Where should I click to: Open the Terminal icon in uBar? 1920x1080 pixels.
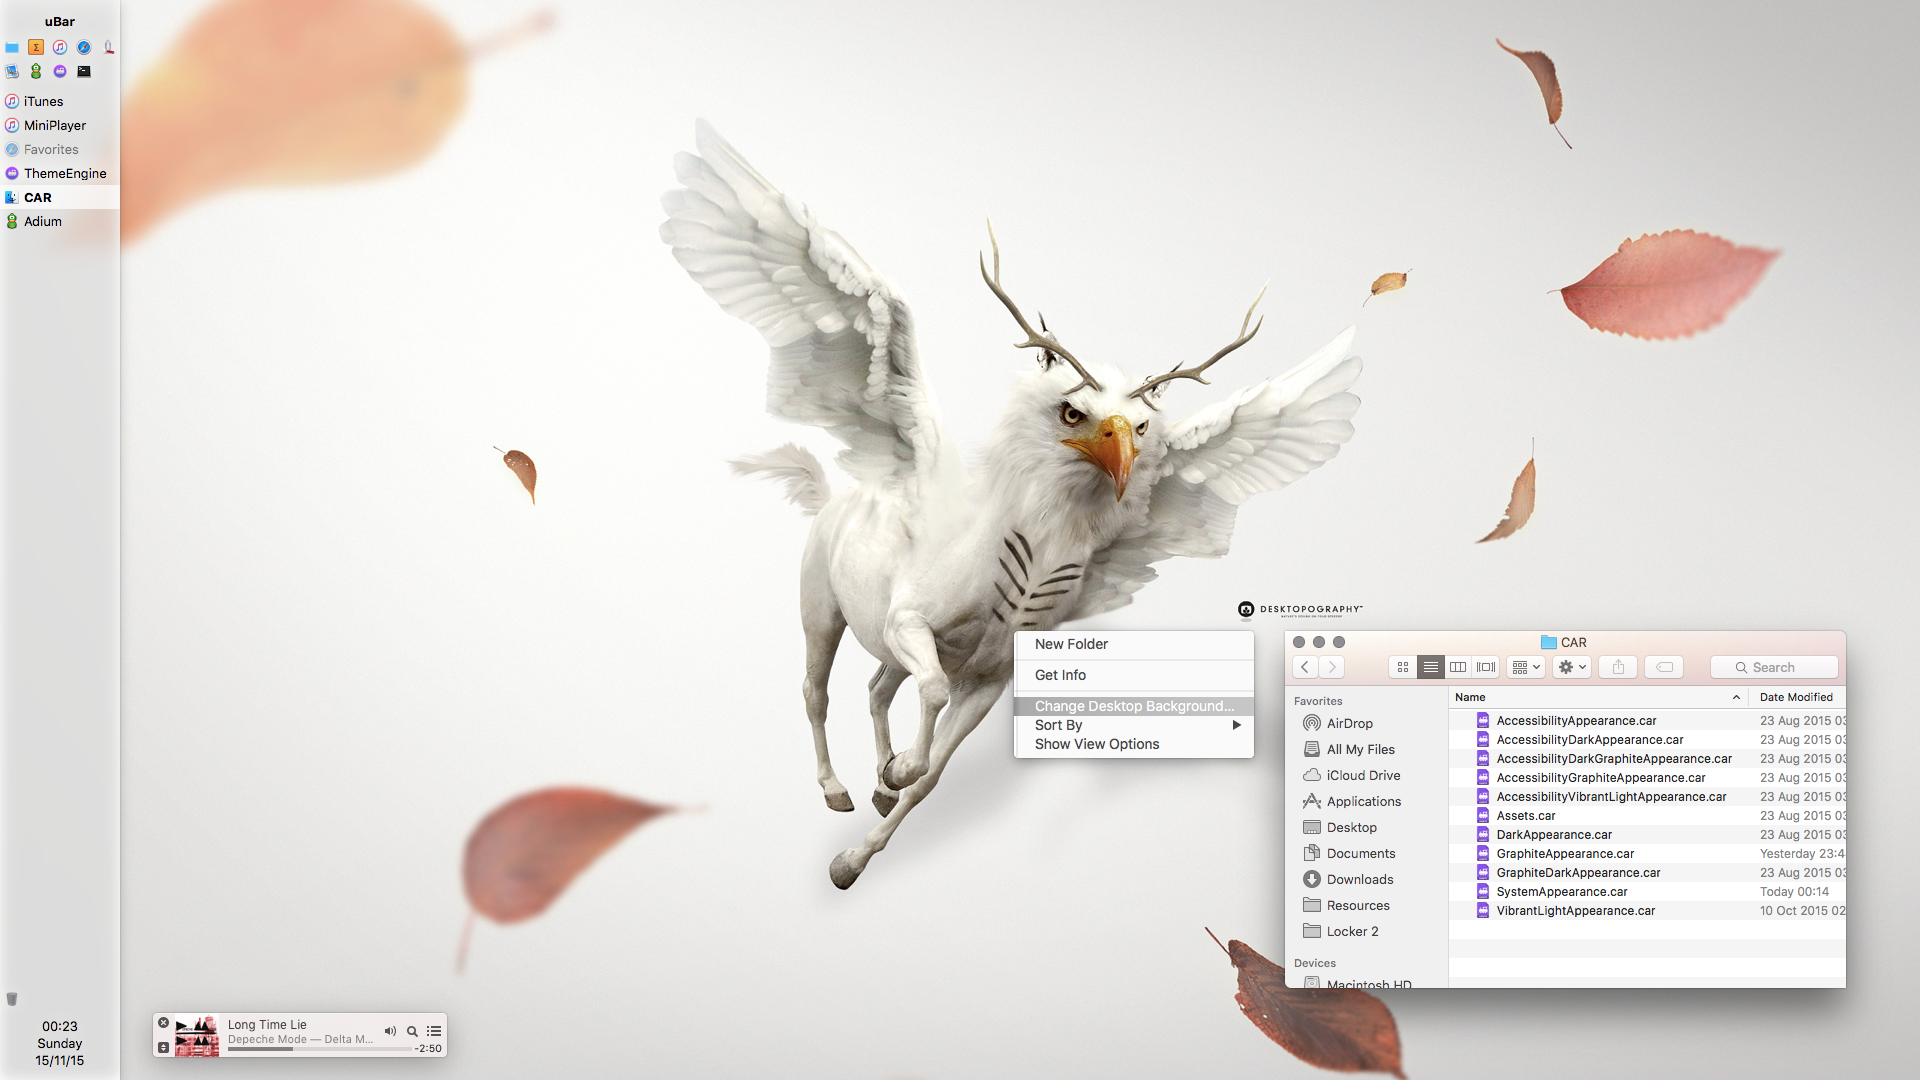pos(84,71)
